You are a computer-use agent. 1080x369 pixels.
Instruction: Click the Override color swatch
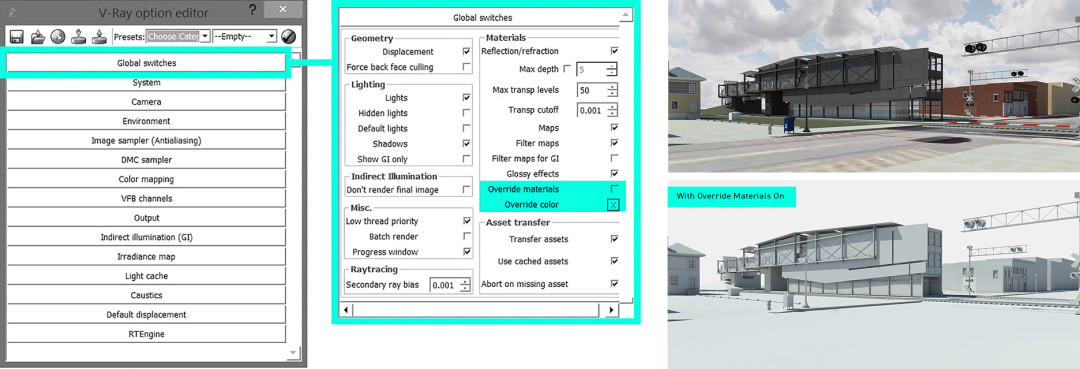point(613,204)
